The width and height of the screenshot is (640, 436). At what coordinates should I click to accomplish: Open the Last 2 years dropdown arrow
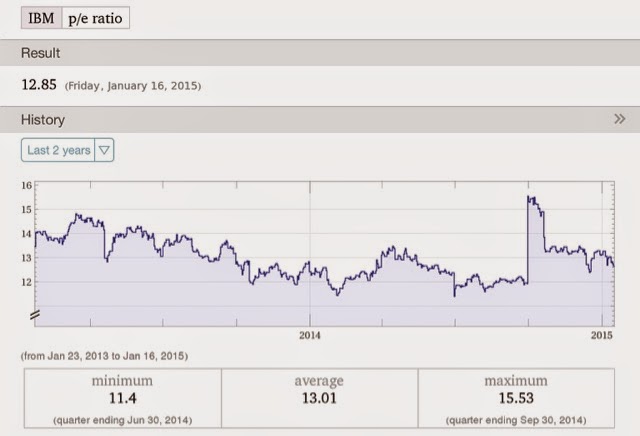pyautogui.click(x=104, y=150)
